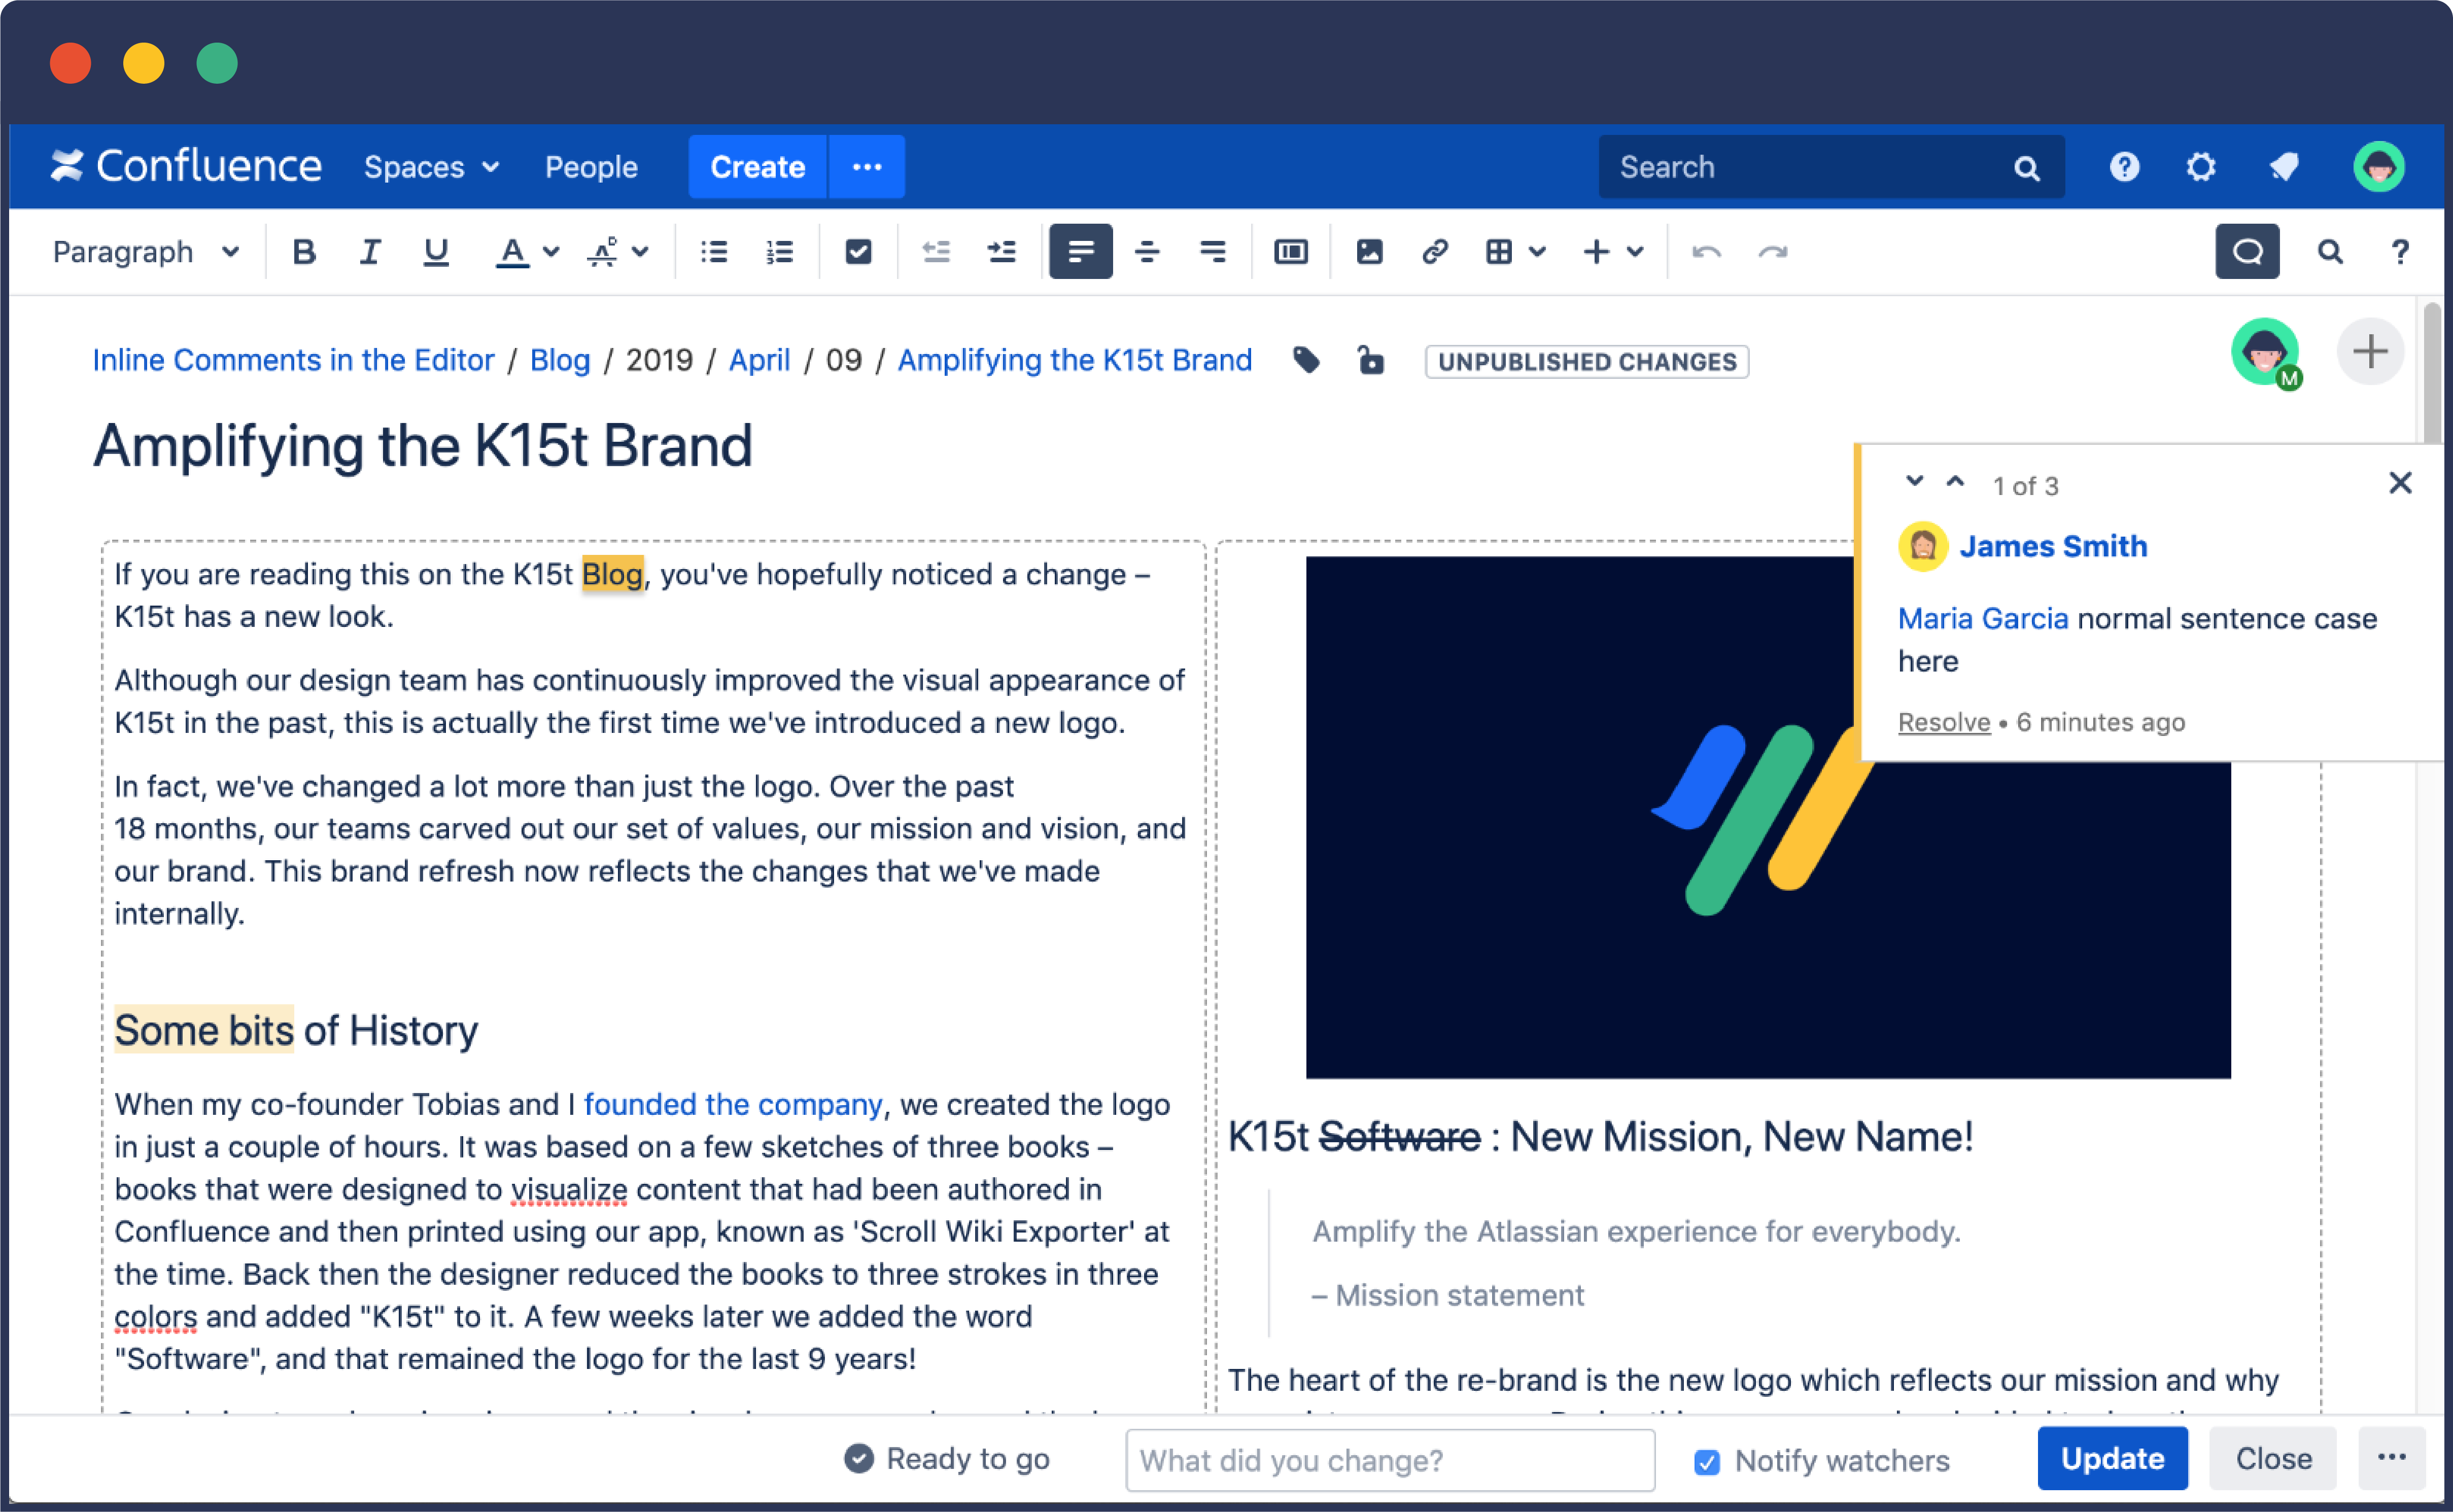Click the page title 'Amplifying the K15t Brand'
Viewport: 2453px width, 1512px height.
pos(422,445)
